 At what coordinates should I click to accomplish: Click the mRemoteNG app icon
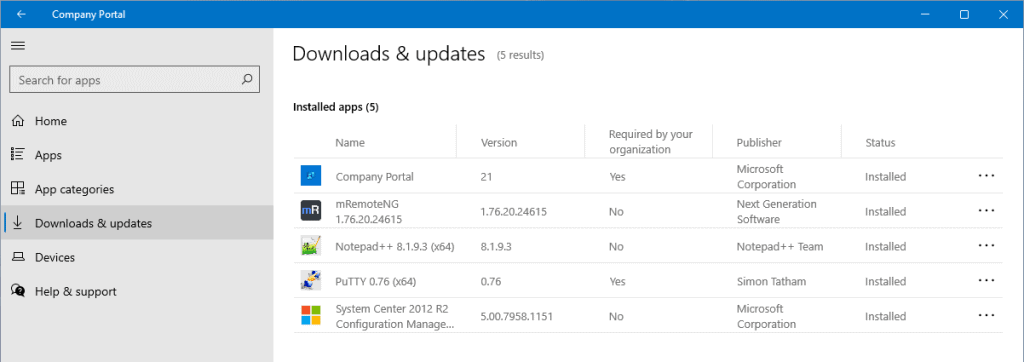click(x=311, y=211)
